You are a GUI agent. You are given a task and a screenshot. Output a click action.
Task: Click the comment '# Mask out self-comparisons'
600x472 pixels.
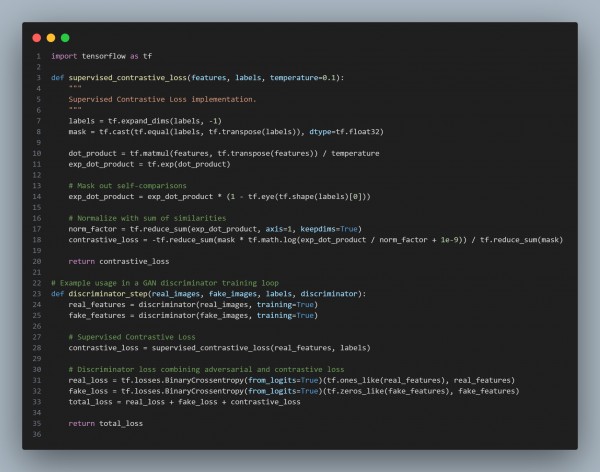coord(127,186)
